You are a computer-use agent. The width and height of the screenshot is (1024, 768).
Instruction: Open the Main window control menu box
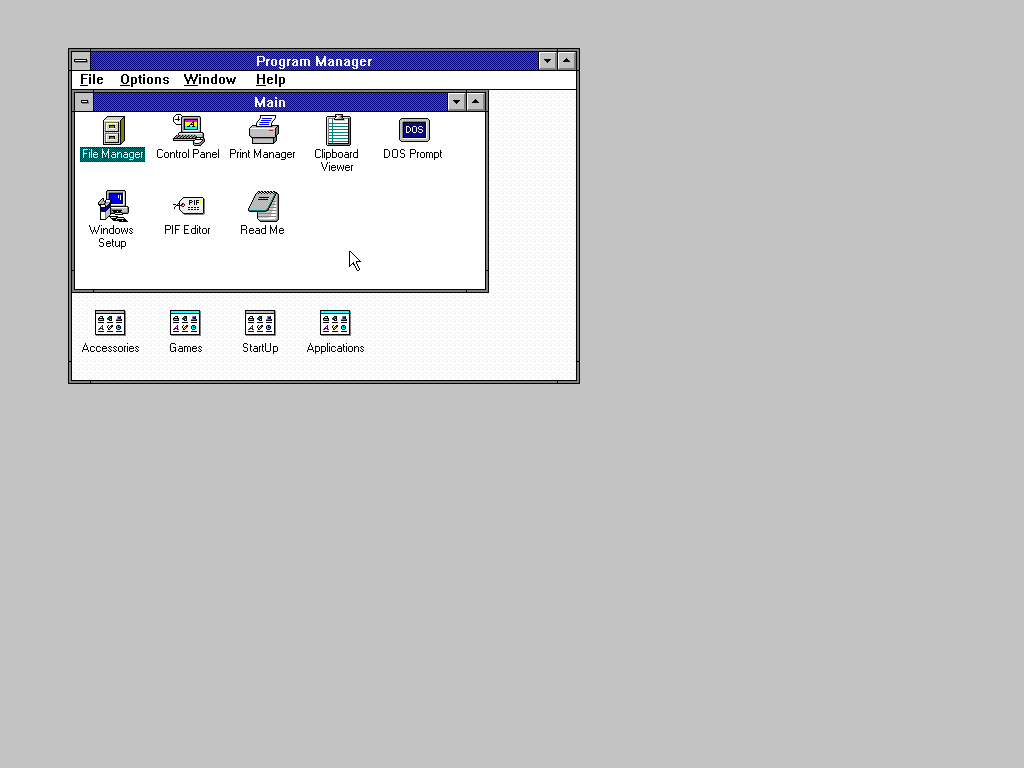(x=85, y=102)
